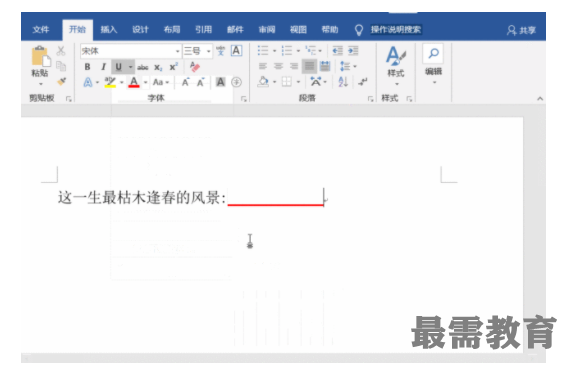
Task: Justify the paragraph text
Action: 309,66
